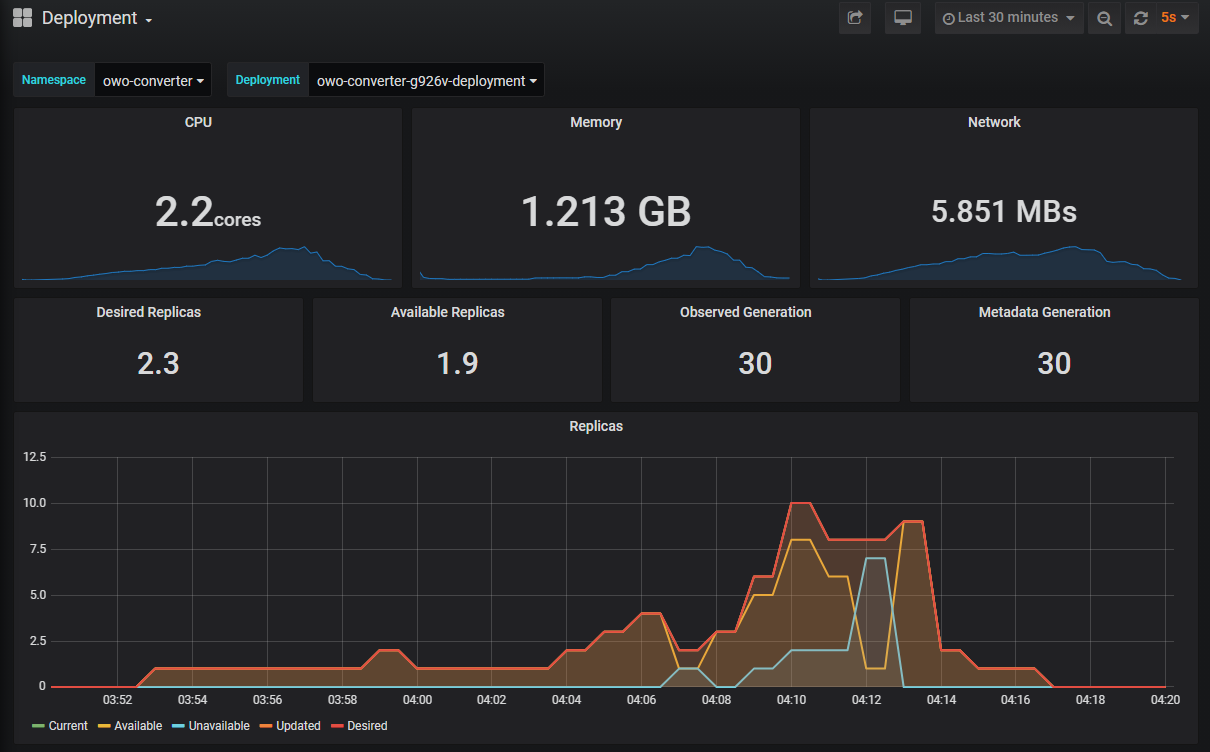Click the yellow Available legend color line
This screenshot has height=752, width=1210.
point(104,726)
